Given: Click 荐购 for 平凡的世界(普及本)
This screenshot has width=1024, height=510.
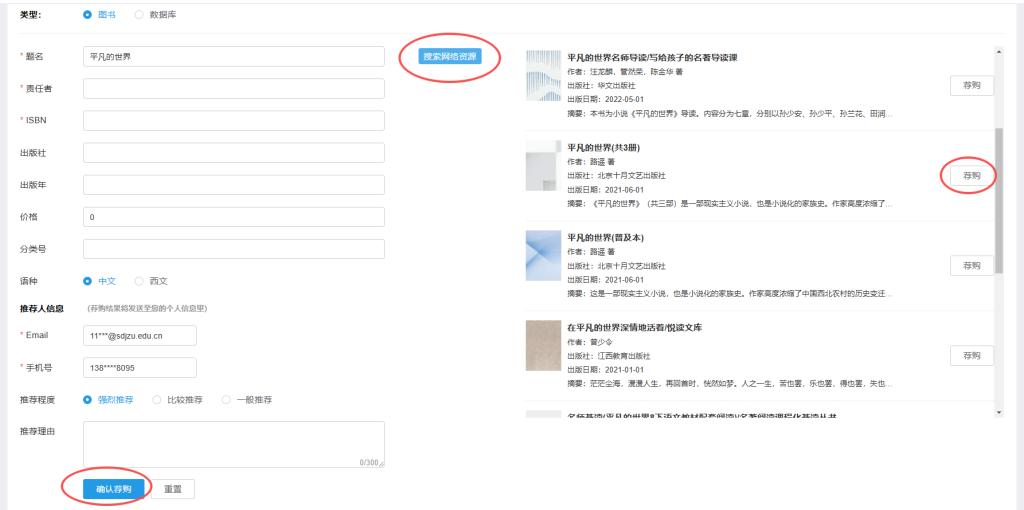Looking at the screenshot, I should (971, 265).
